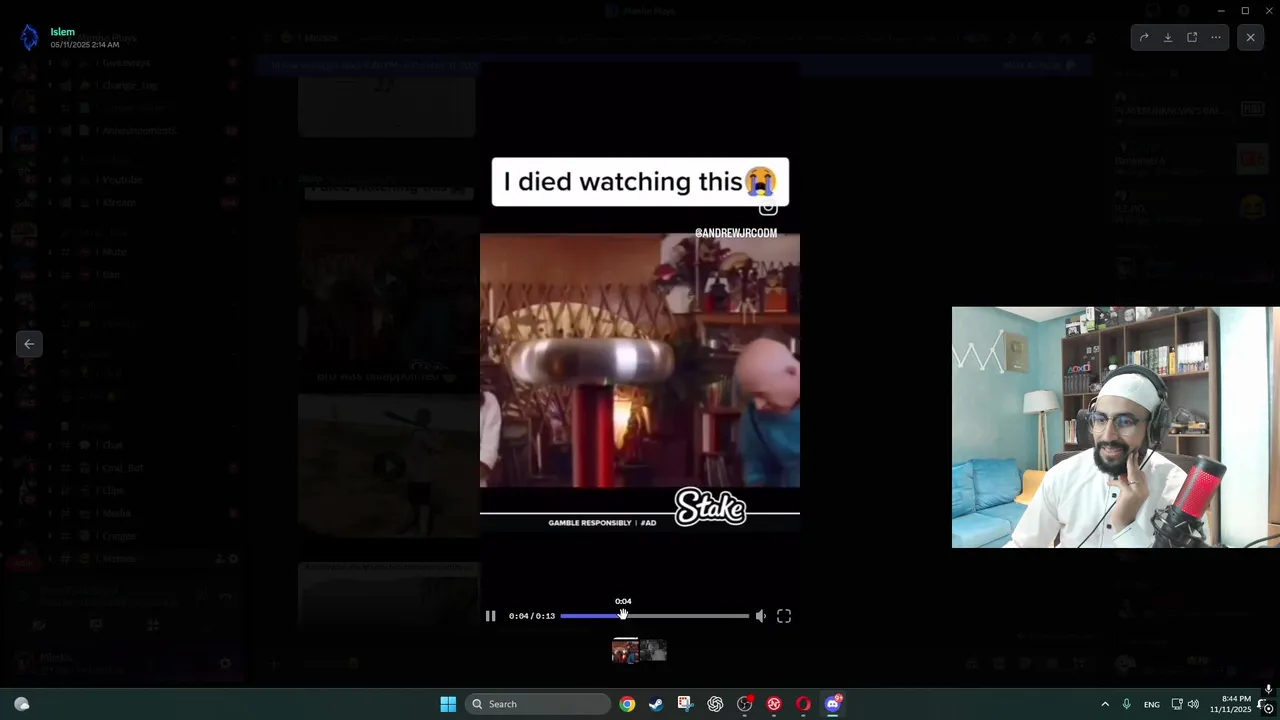Open OBS Studio from the taskbar
This screenshot has height=720, width=1280.
point(744,704)
